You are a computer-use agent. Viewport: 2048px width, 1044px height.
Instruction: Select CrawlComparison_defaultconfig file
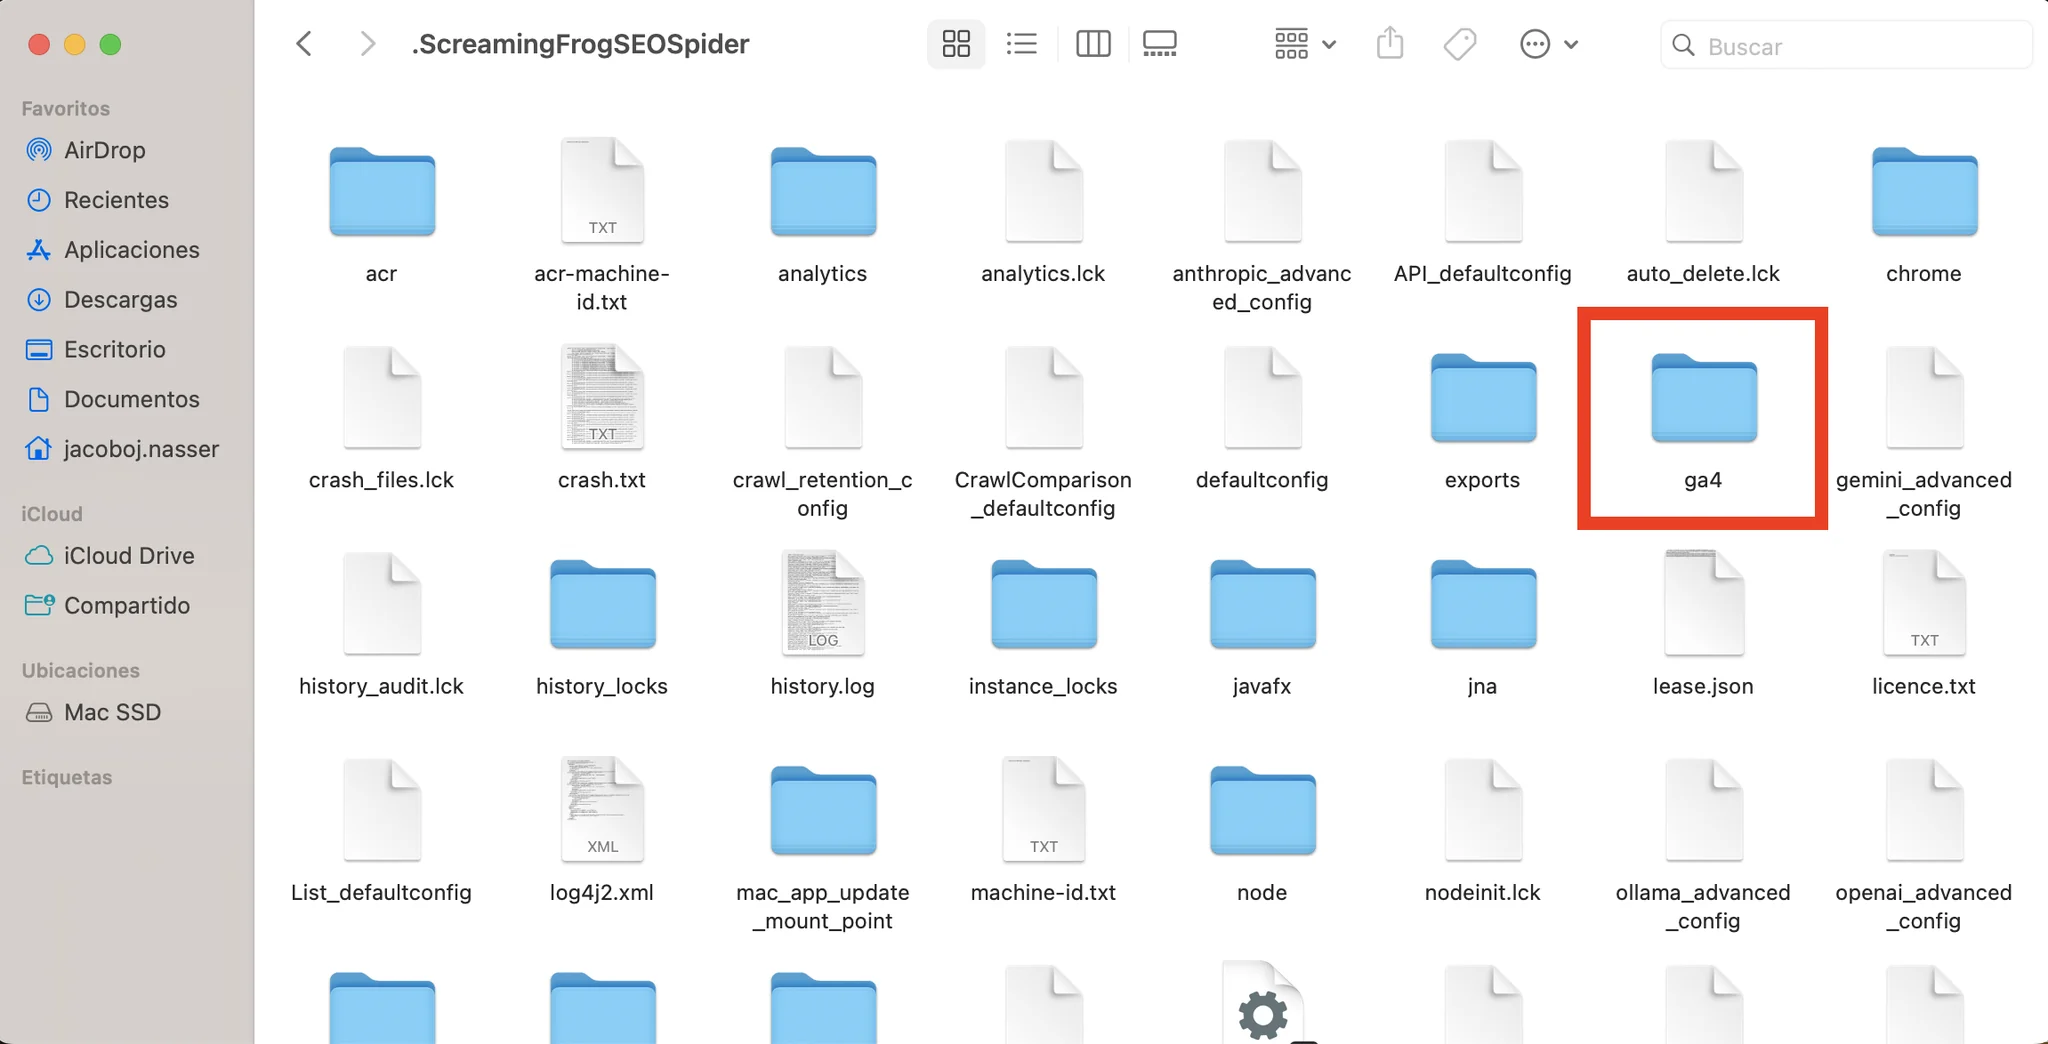point(1043,397)
